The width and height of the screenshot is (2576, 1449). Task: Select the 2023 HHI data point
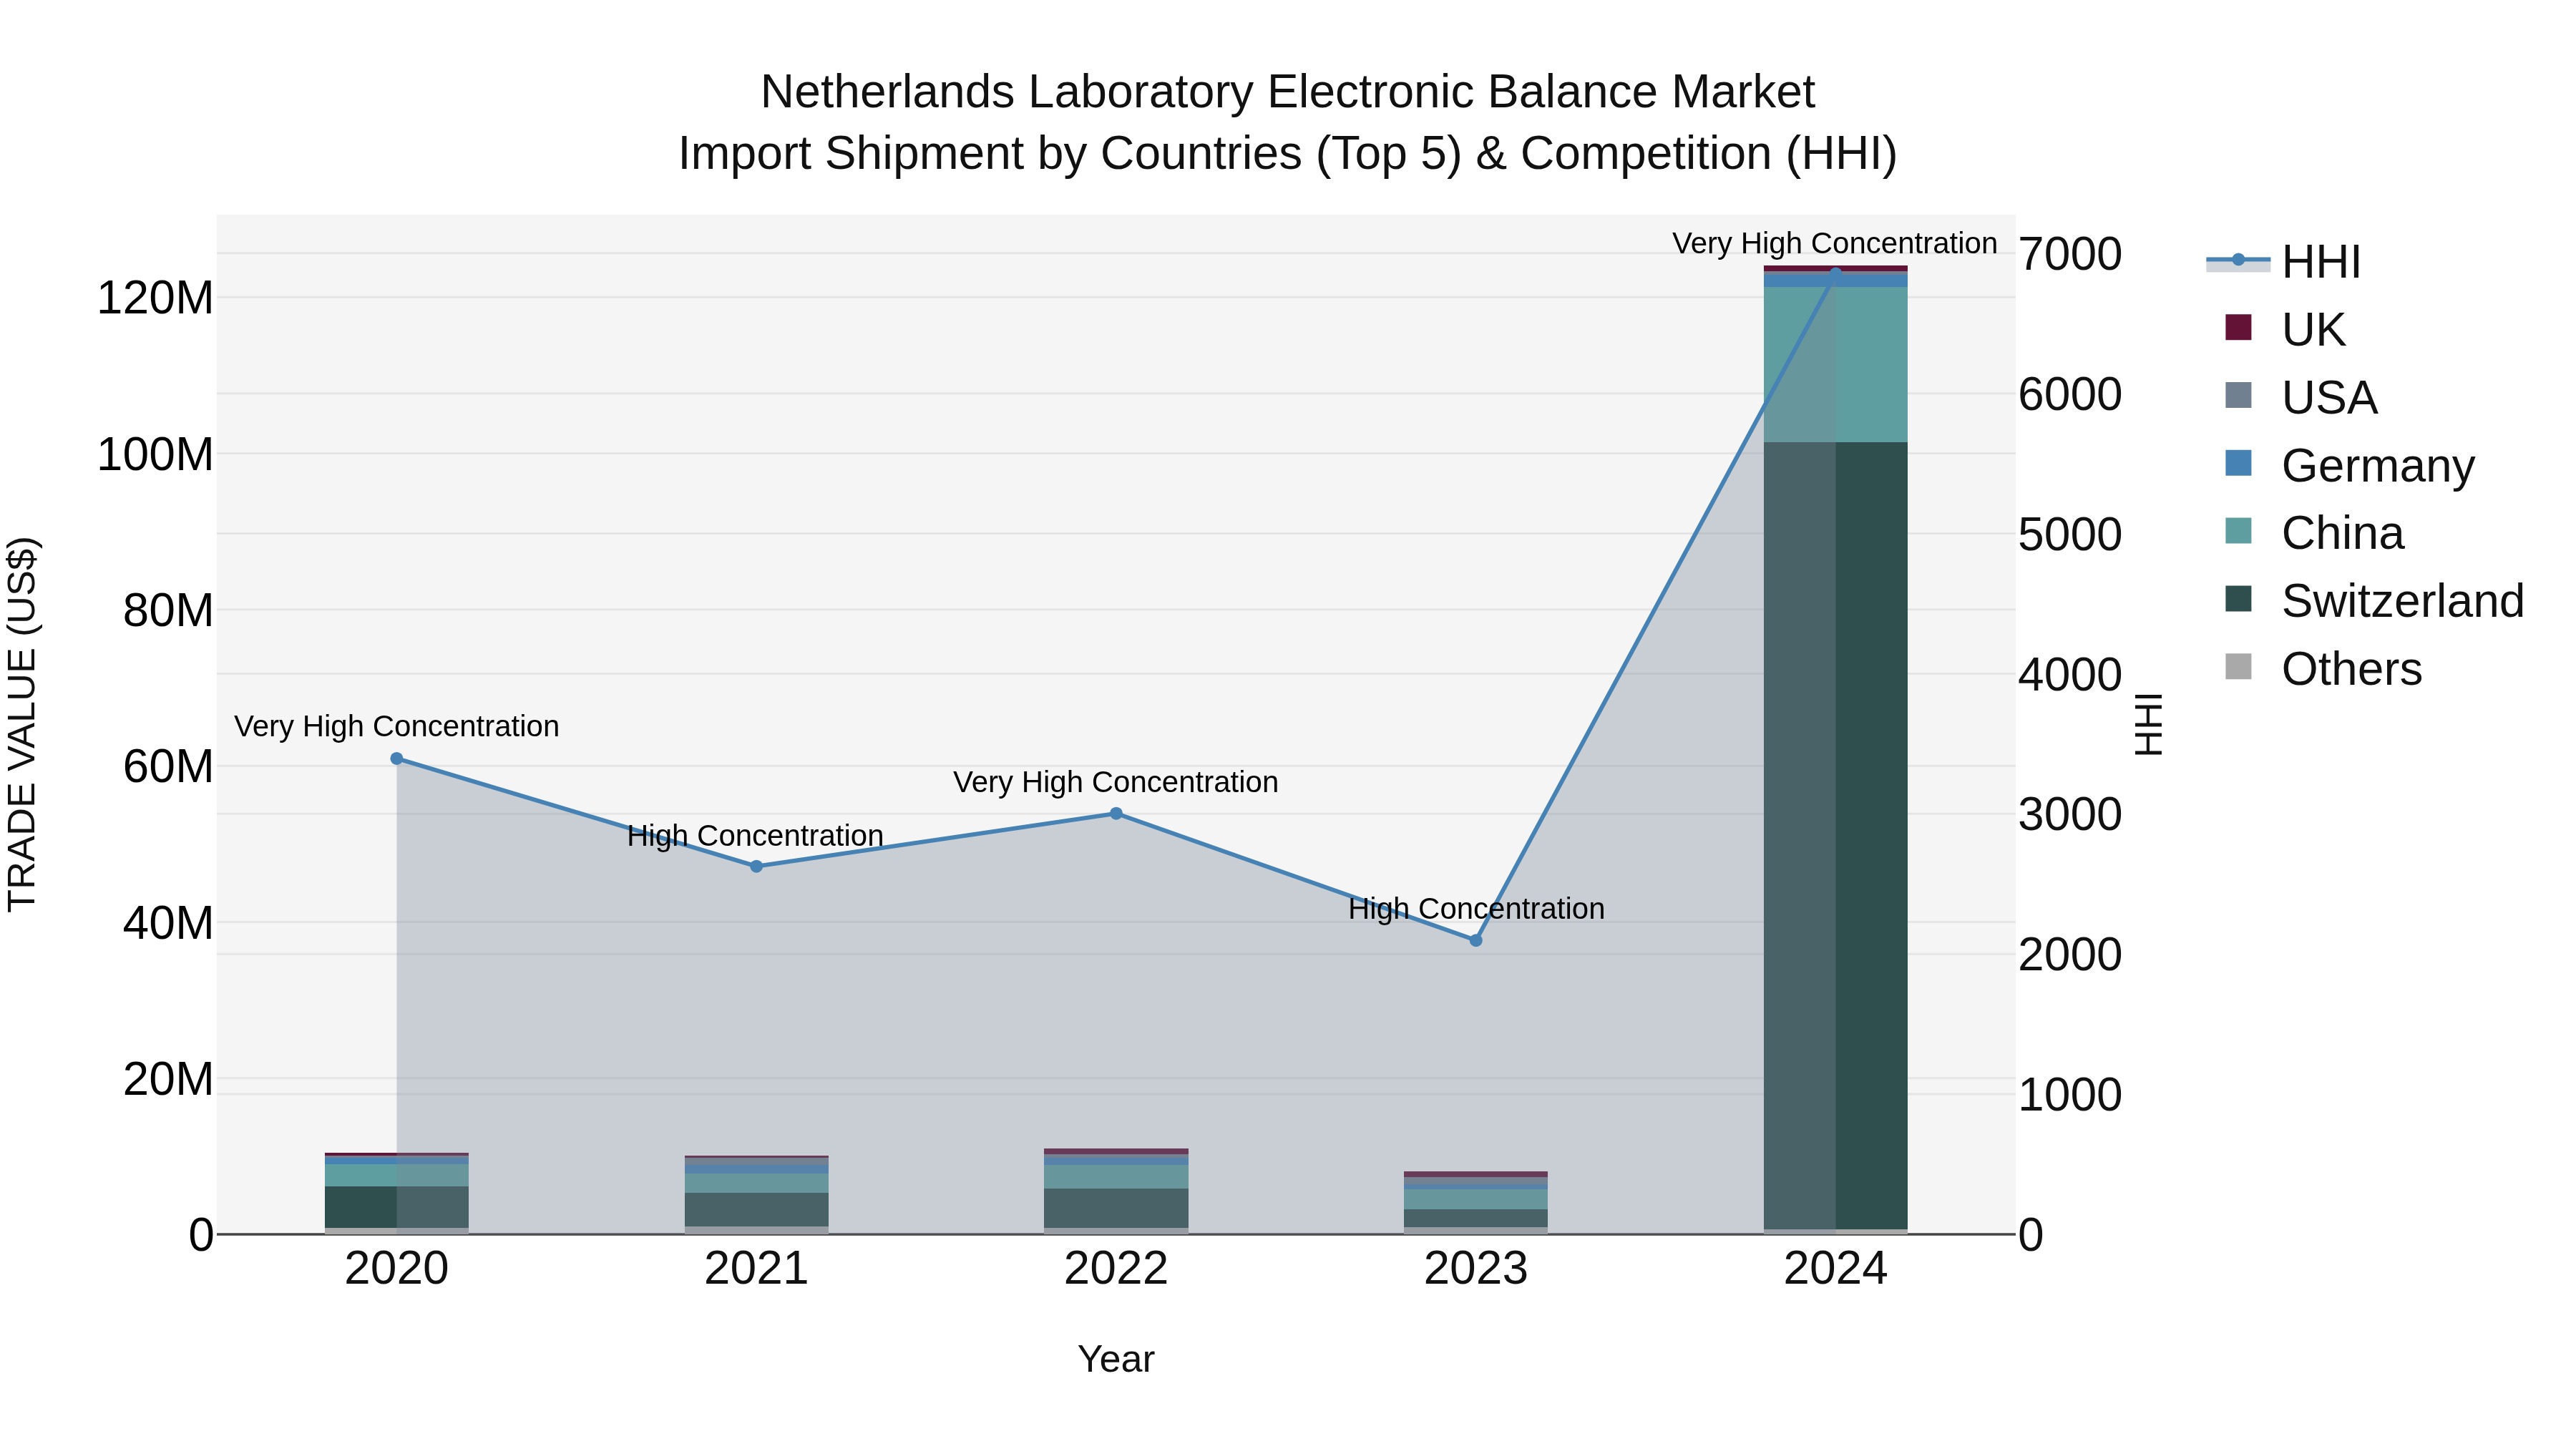(x=1476, y=940)
